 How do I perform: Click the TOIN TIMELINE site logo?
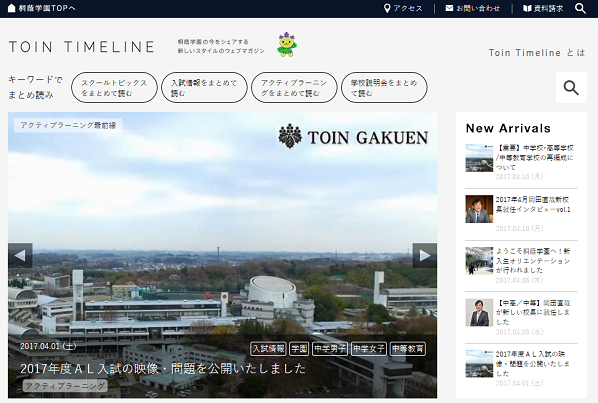pyautogui.click(x=82, y=47)
